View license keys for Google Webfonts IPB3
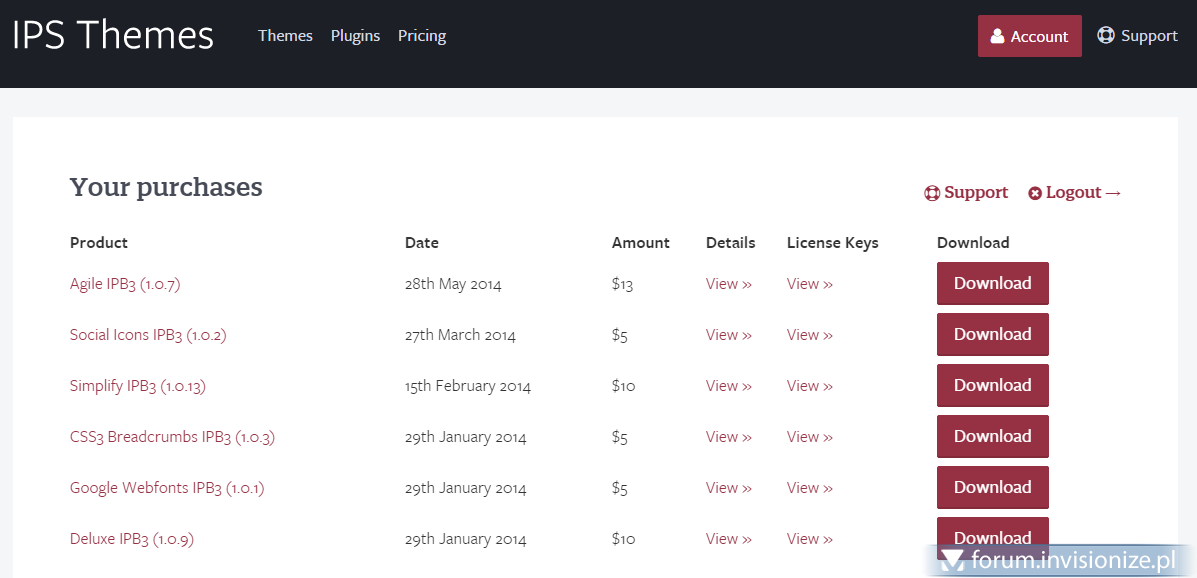This screenshot has height=578, width=1197. point(809,488)
